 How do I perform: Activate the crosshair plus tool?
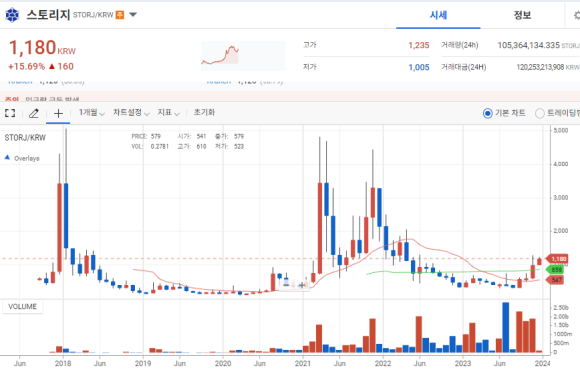58,113
